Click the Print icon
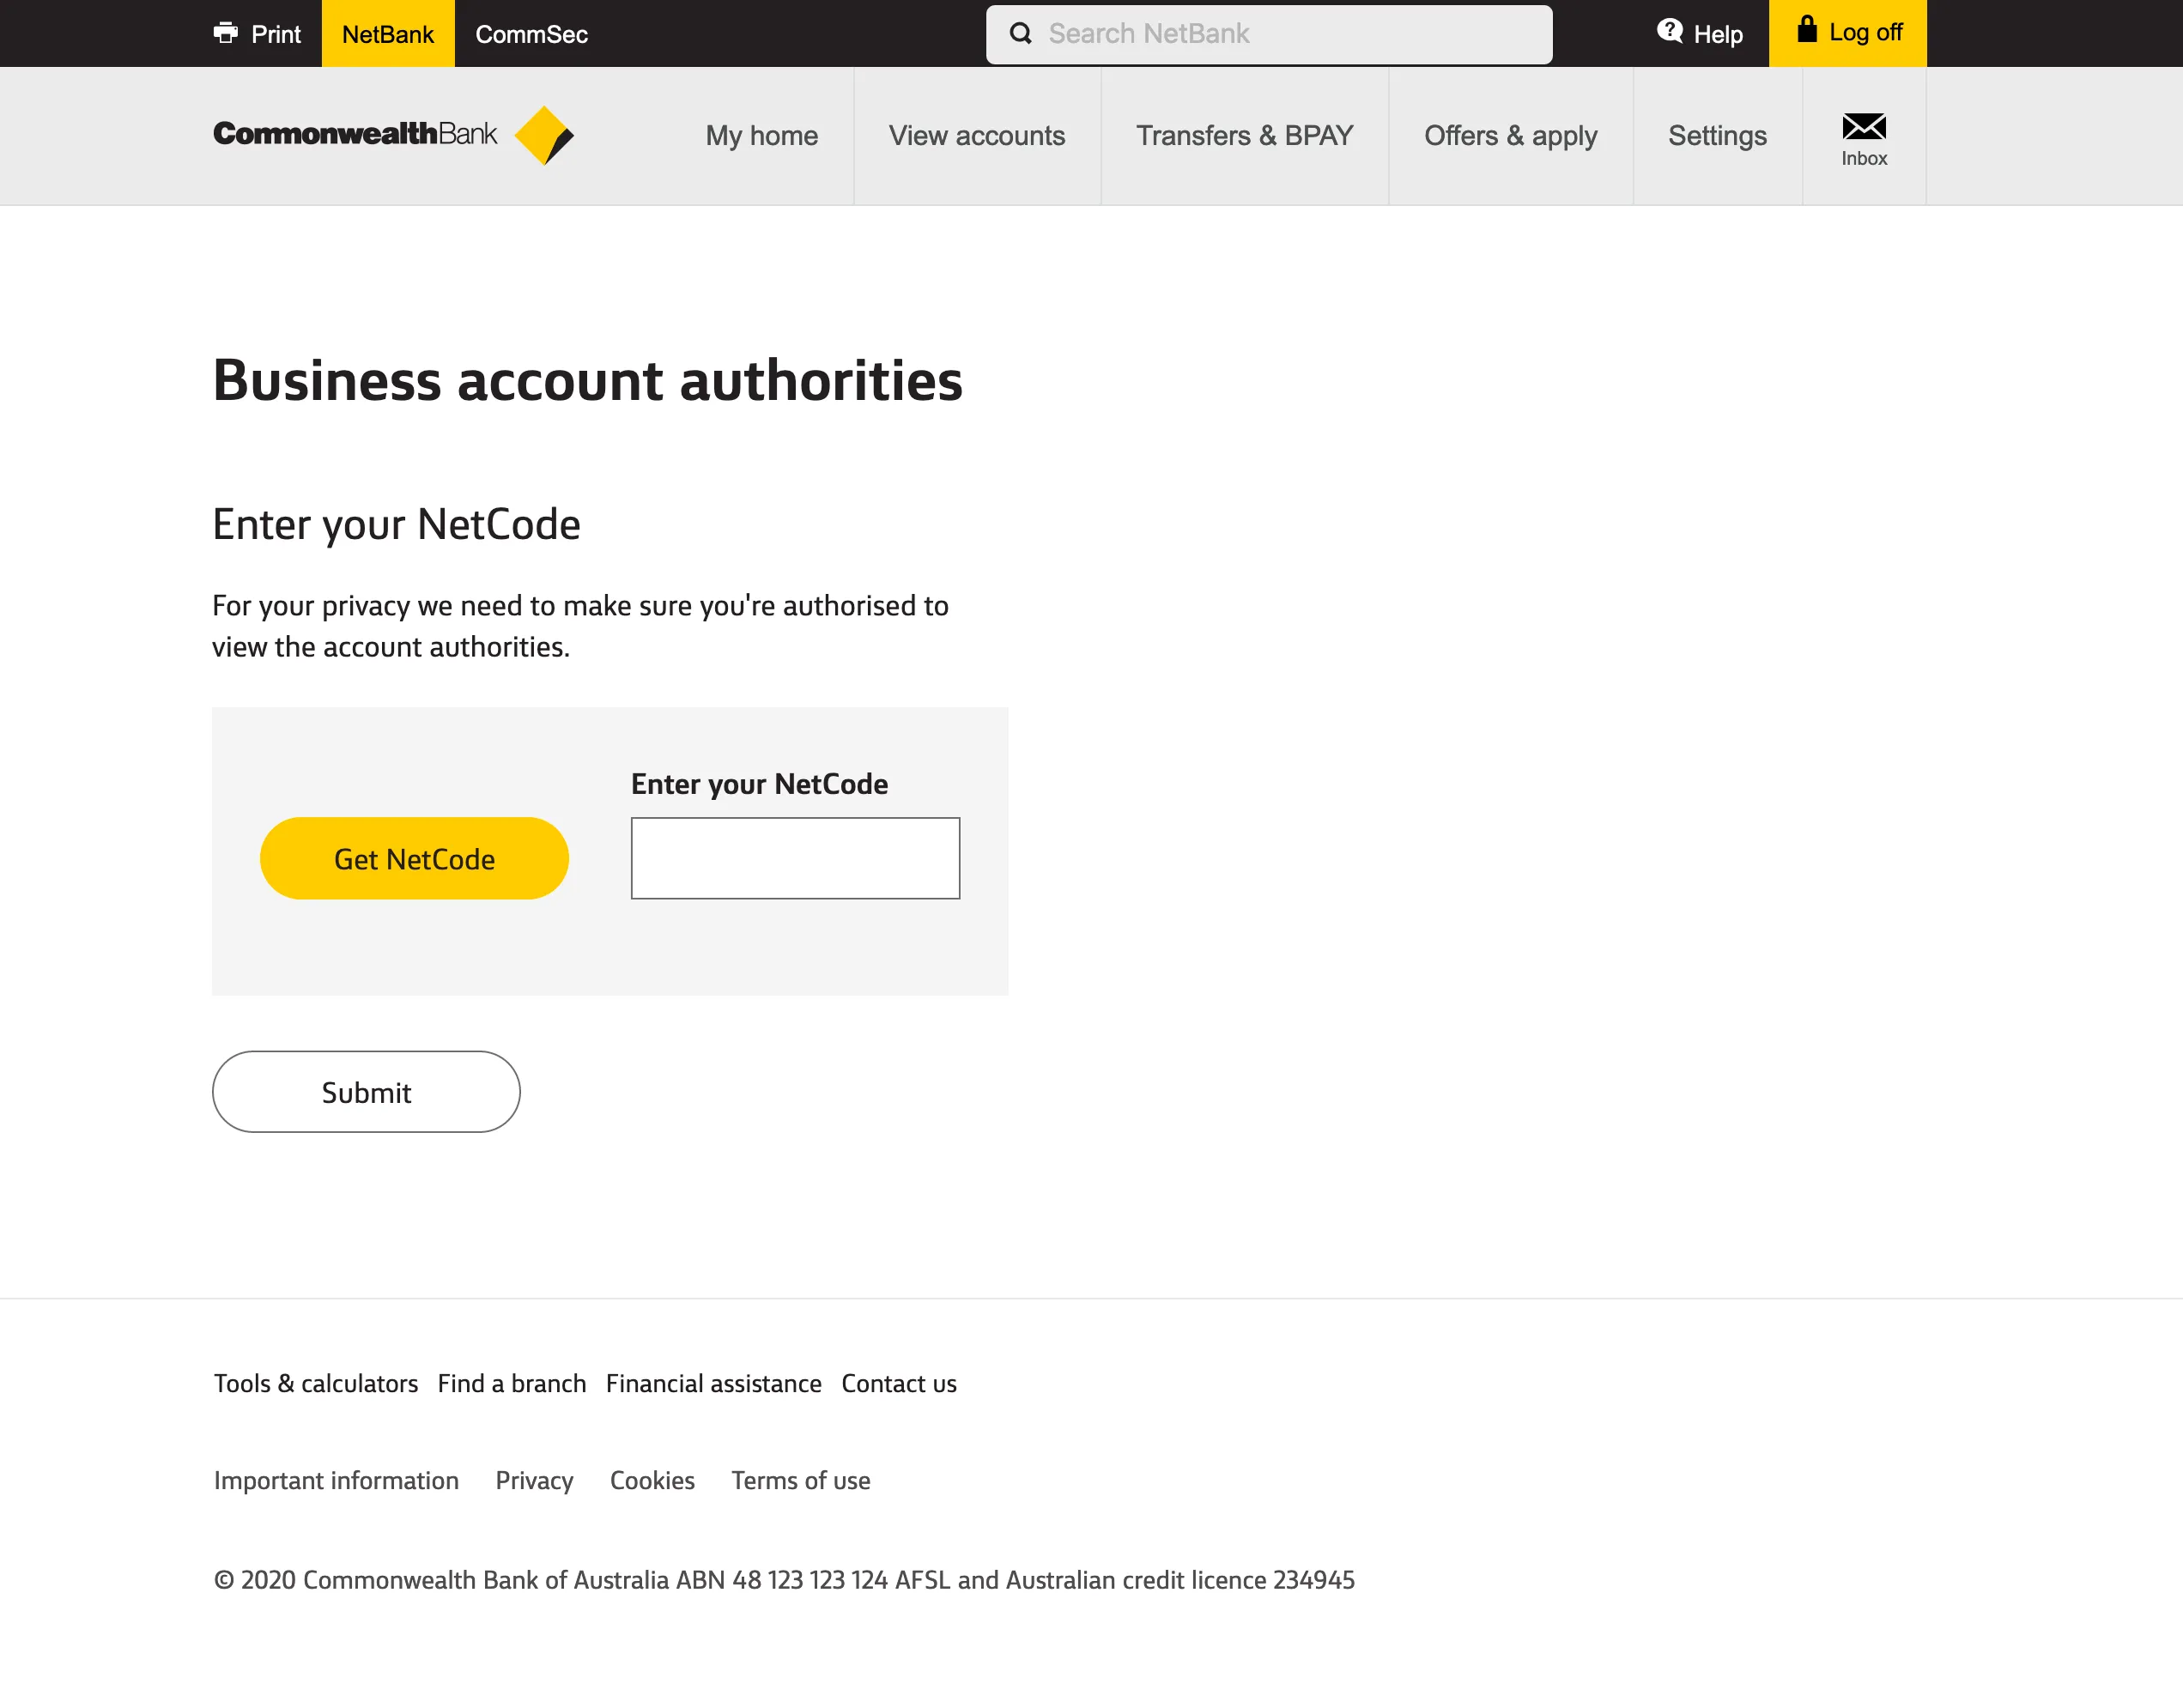This screenshot has width=2183, height=1708. 225,32
